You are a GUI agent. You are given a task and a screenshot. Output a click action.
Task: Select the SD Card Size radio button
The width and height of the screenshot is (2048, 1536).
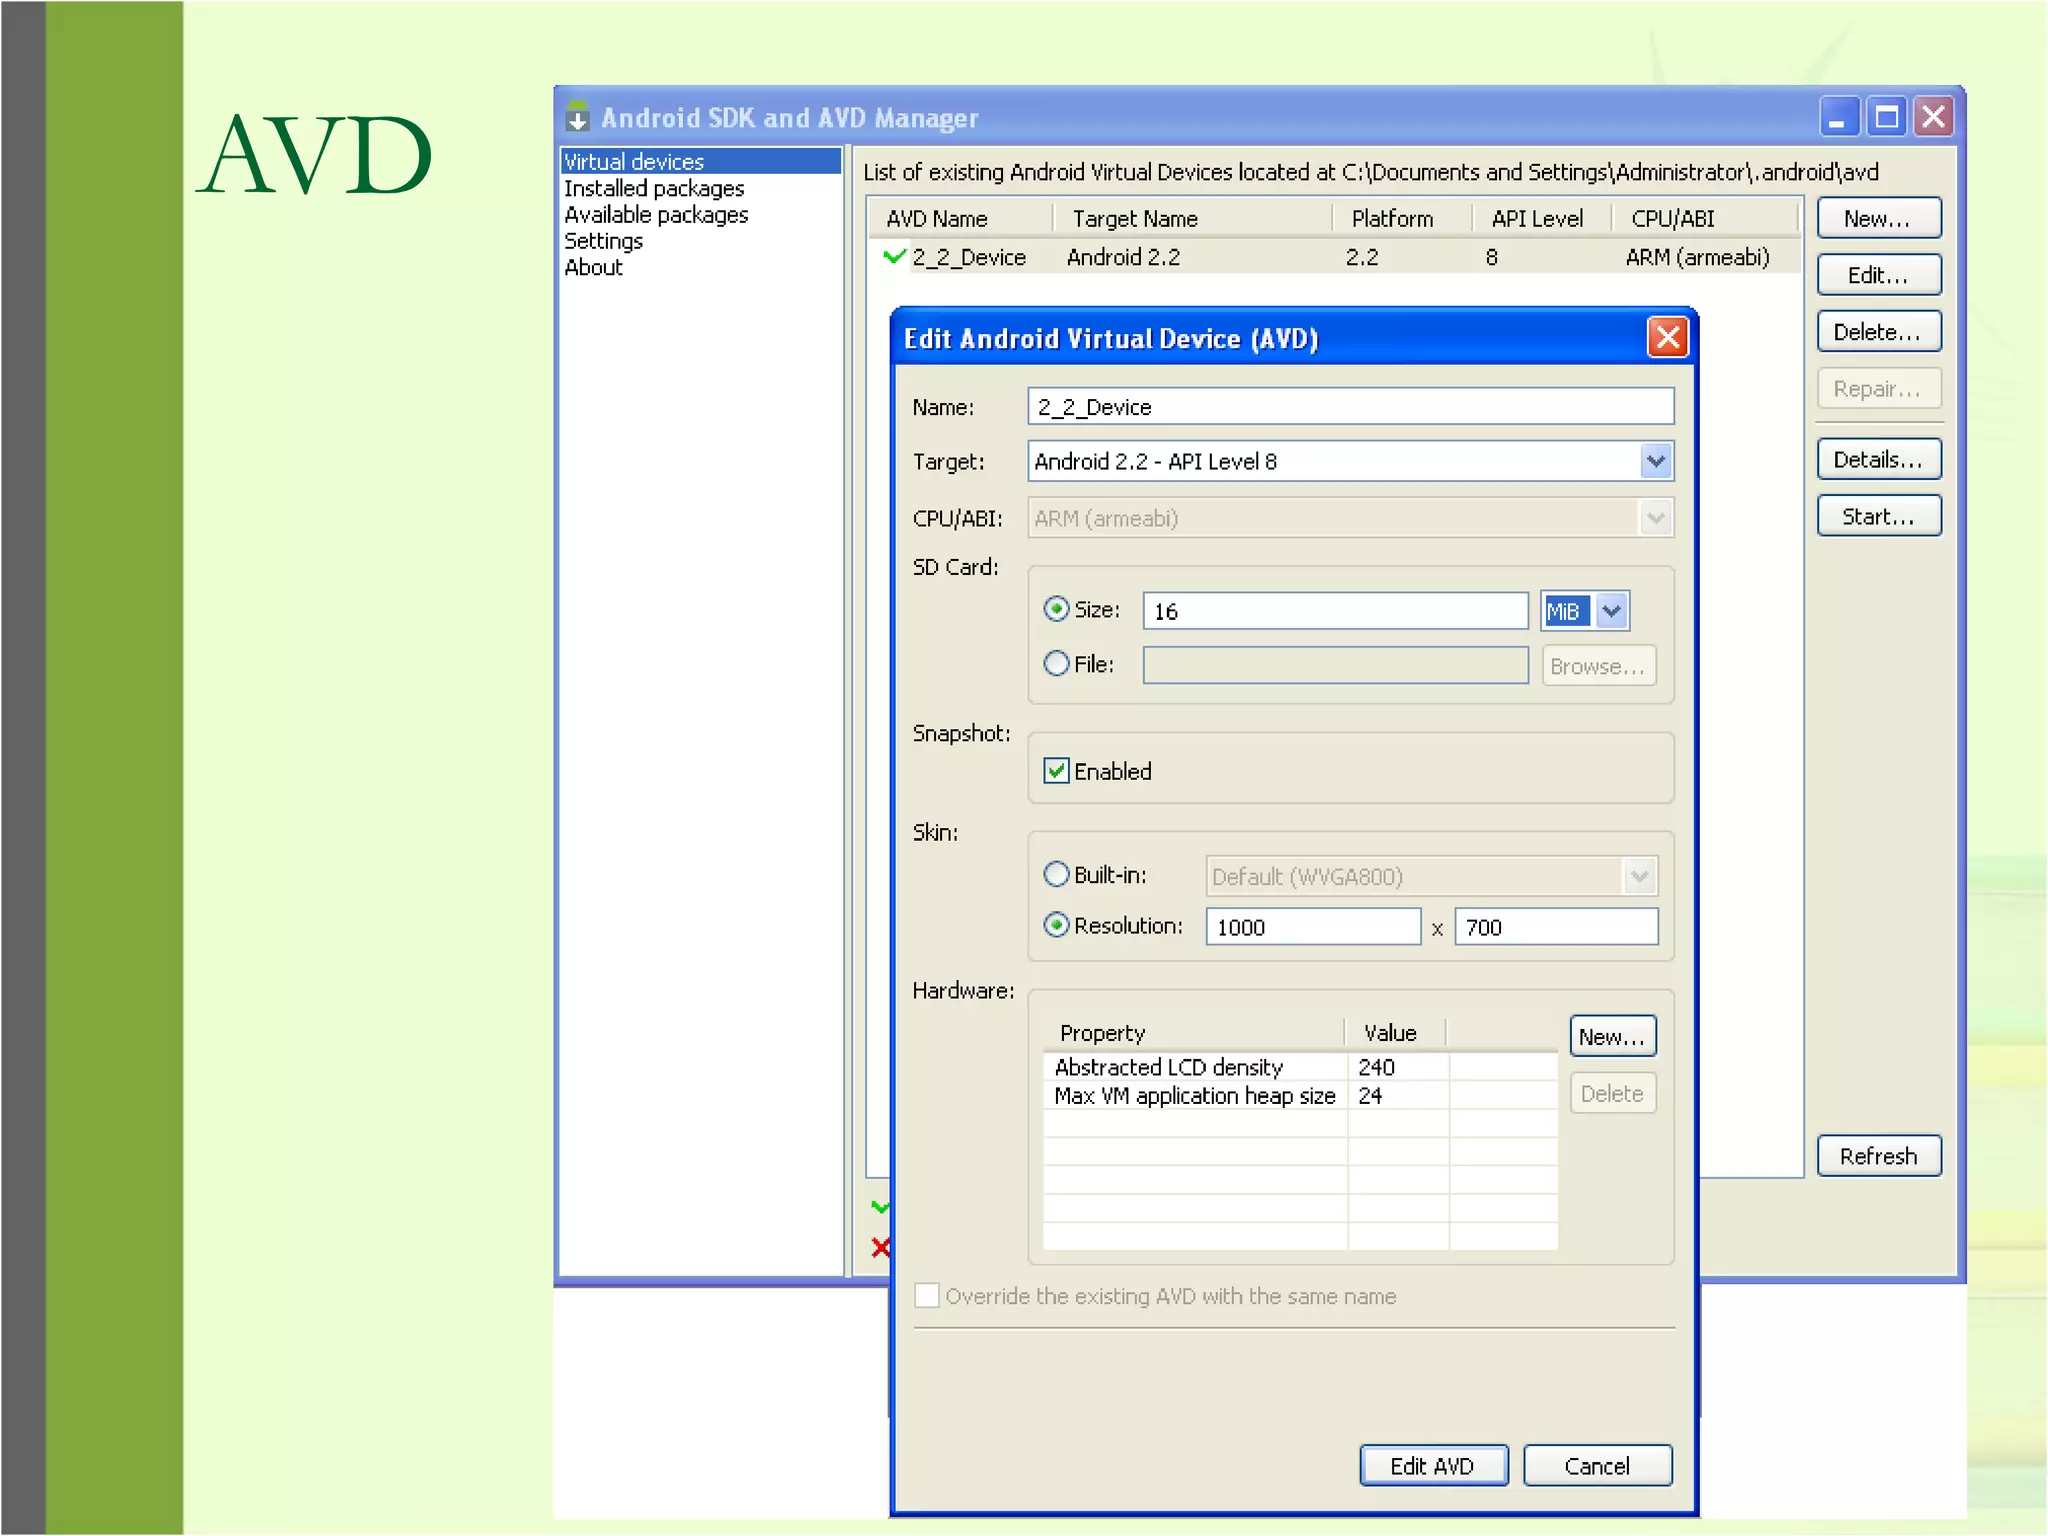tap(1056, 609)
